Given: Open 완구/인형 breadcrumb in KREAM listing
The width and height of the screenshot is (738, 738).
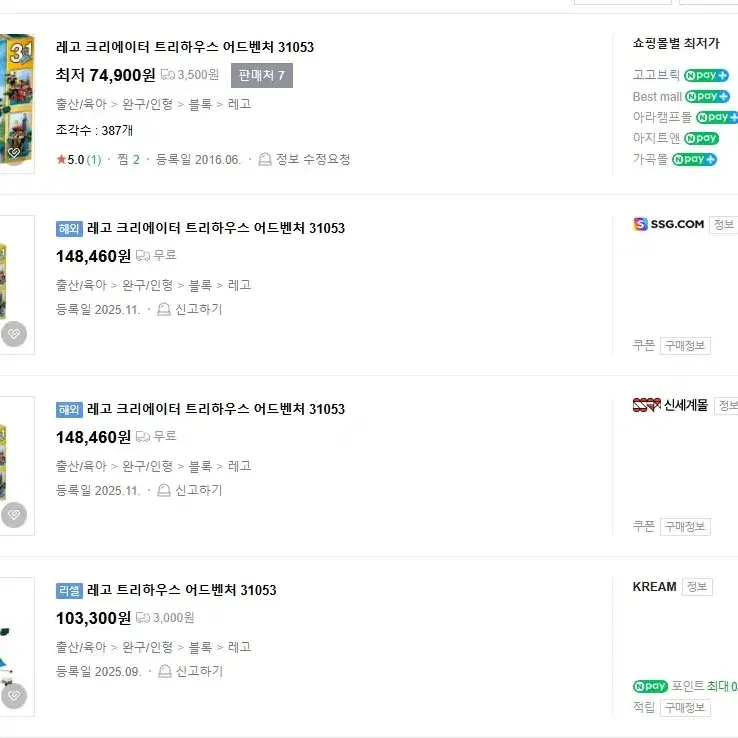Looking at the screenshot, I should (x=147, y=647).
